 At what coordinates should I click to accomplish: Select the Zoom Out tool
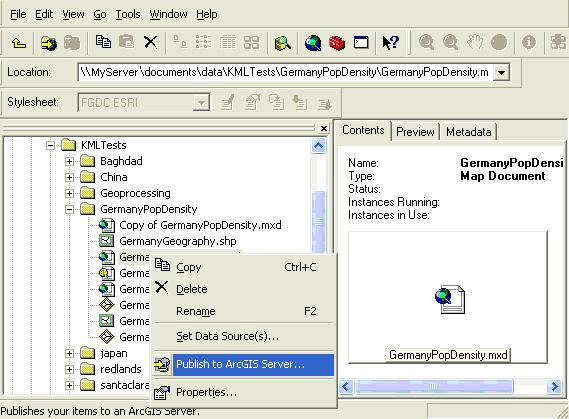[450, 42]
